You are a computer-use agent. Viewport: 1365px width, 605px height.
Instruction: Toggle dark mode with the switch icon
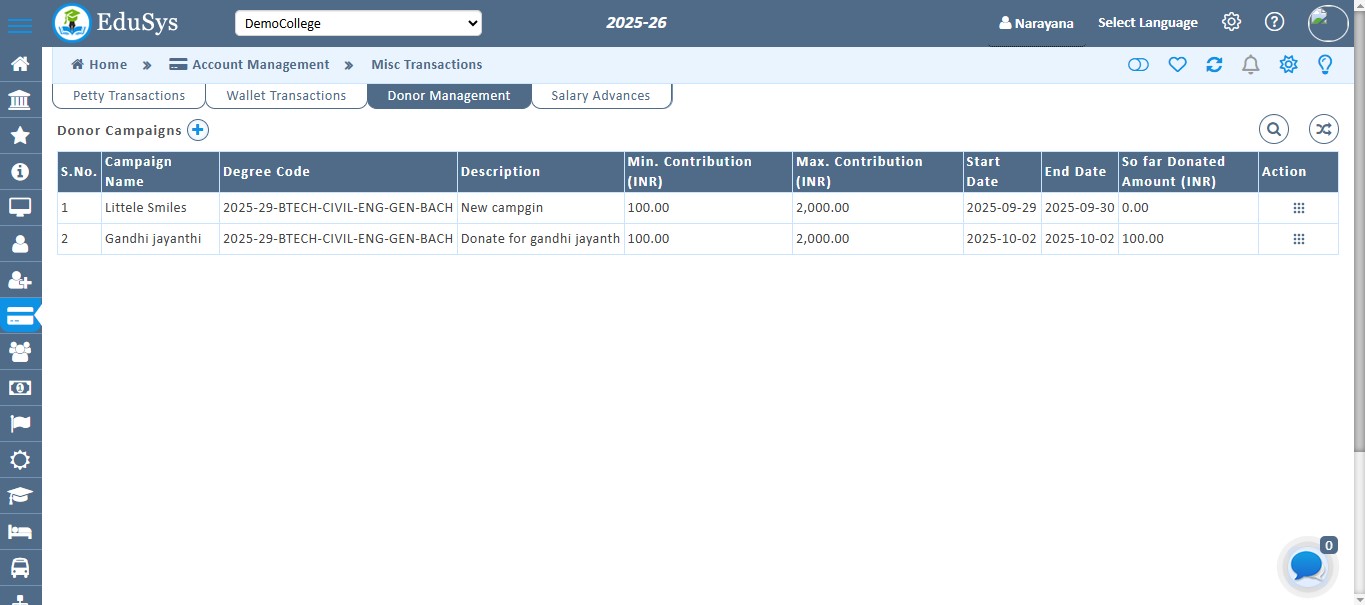1139,64
